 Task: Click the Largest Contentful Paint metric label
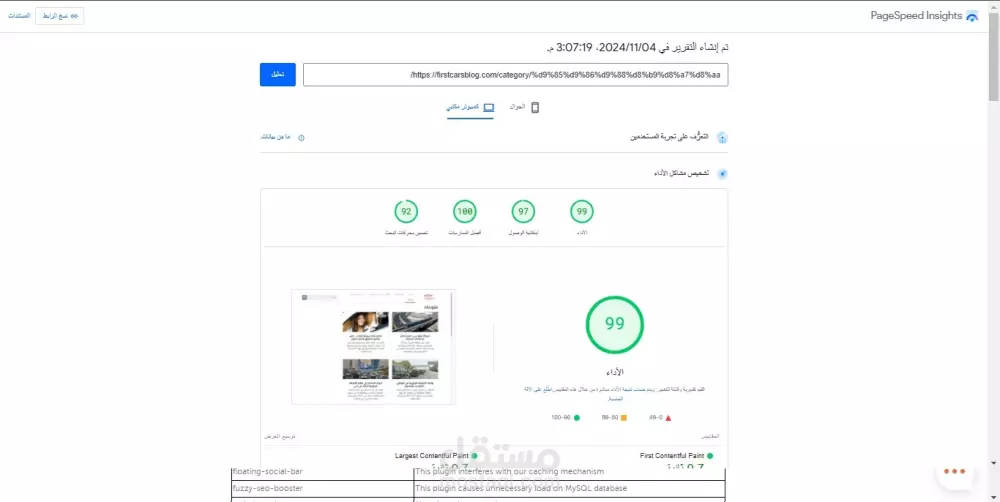[x=432, y=456]
